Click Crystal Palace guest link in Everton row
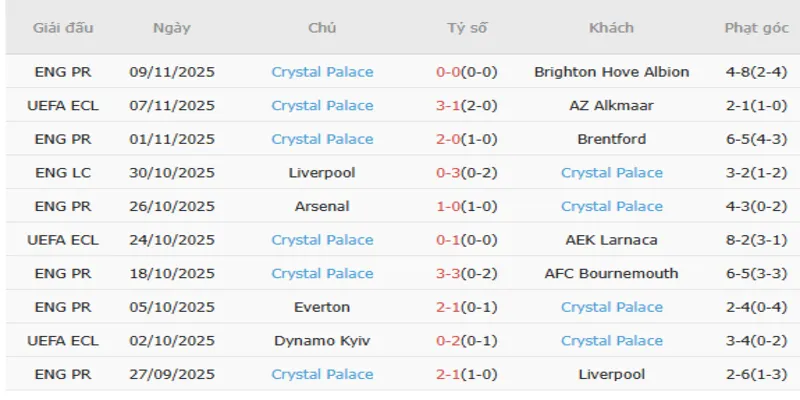Screen dimensions: 800x400 [x=611, y=307]
